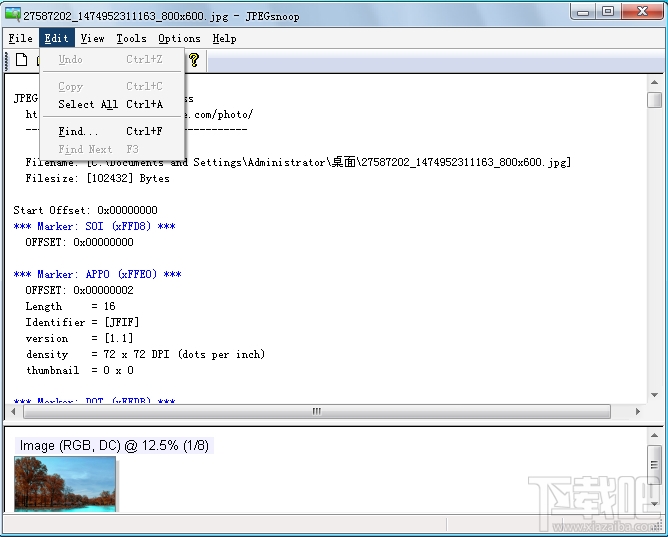Open the Help menu
Screen dimensions: 668x537
[225, 38]
